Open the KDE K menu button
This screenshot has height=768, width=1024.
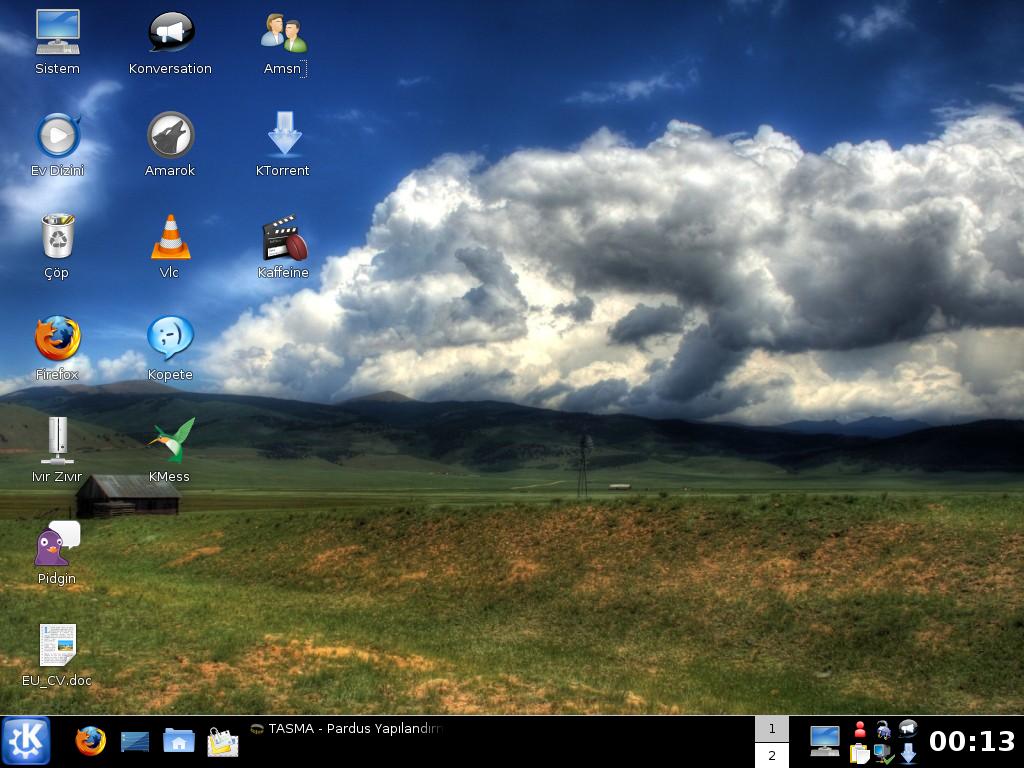25,741
